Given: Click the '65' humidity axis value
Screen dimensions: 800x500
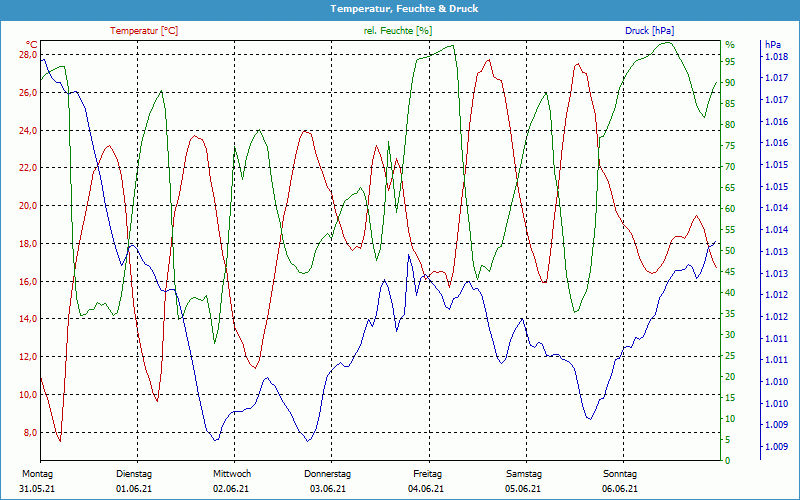Looking at the screenshot, I should [730, 187].
